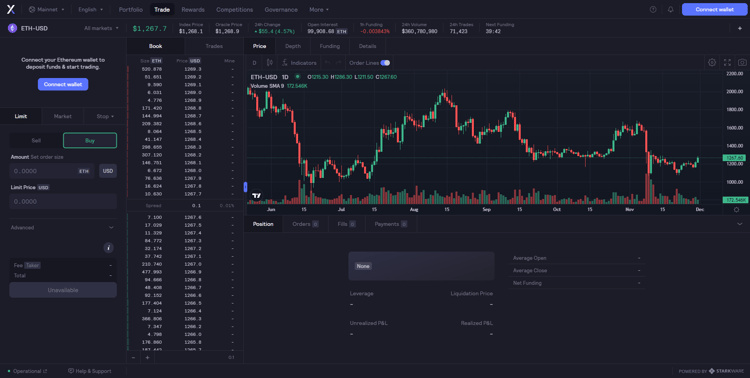Select the Trade page tab
Image resolution: width=750 pixels, height=378 pixels.
pos(162,10)
